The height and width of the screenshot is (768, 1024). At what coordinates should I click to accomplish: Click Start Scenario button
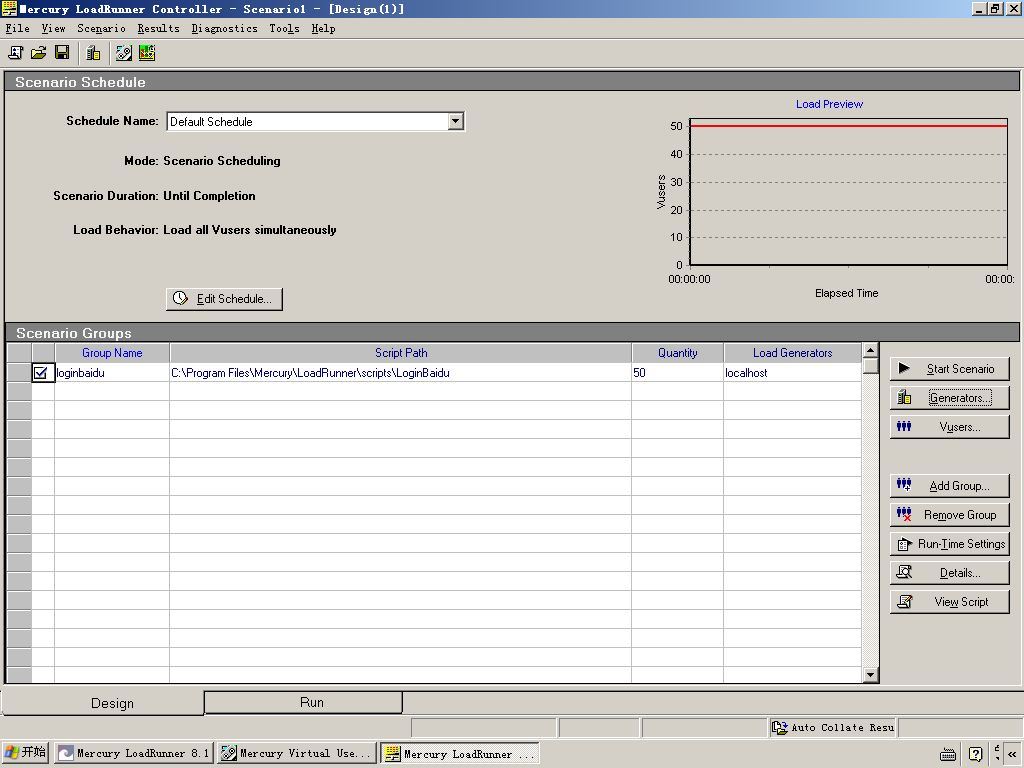950,369
